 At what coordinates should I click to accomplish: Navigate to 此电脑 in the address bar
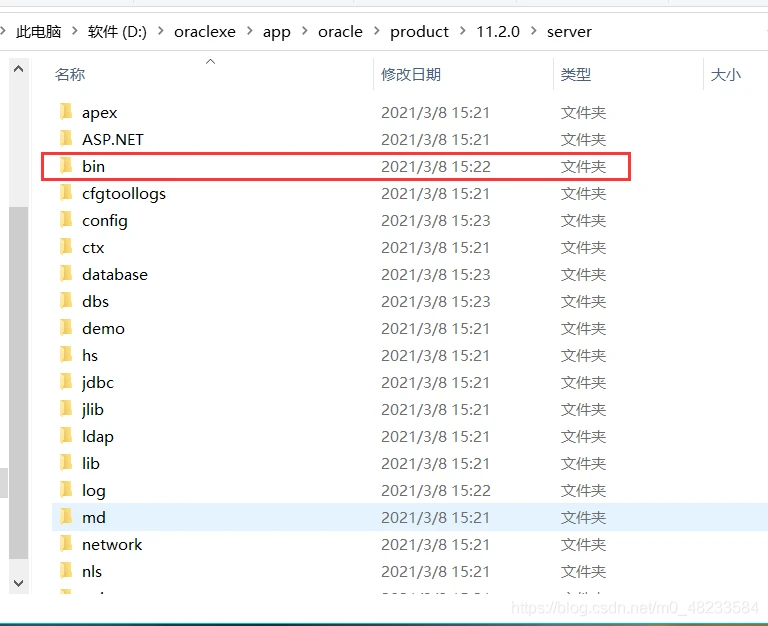point(38,32)
